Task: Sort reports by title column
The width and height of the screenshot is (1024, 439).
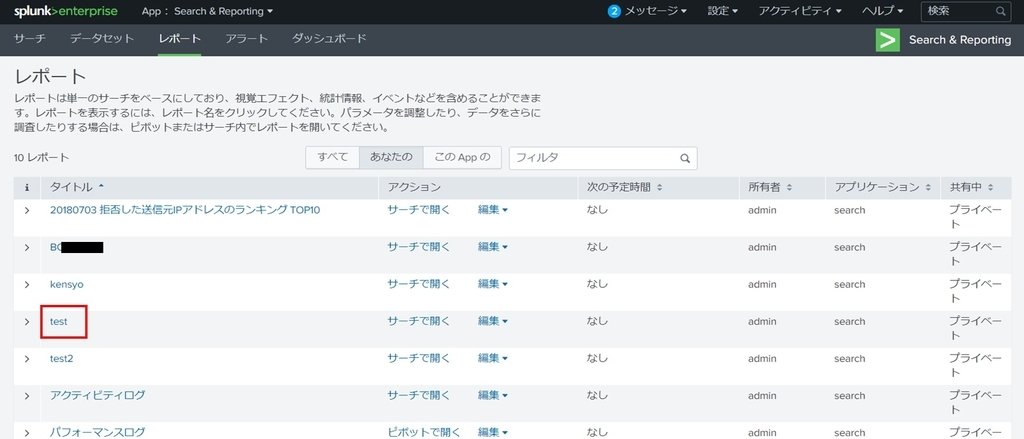Action: pos(76,187)
